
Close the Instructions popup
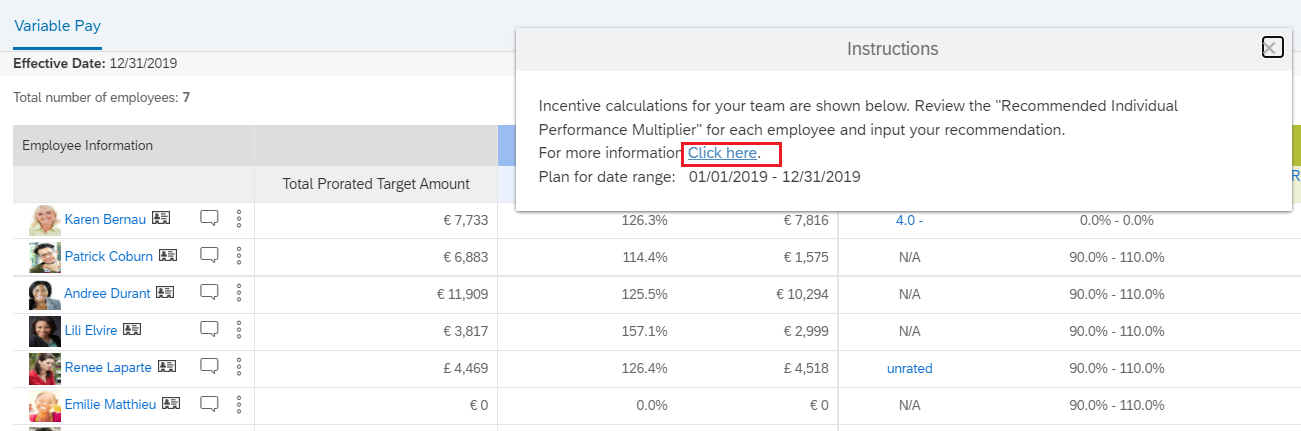click(1272, 47)
